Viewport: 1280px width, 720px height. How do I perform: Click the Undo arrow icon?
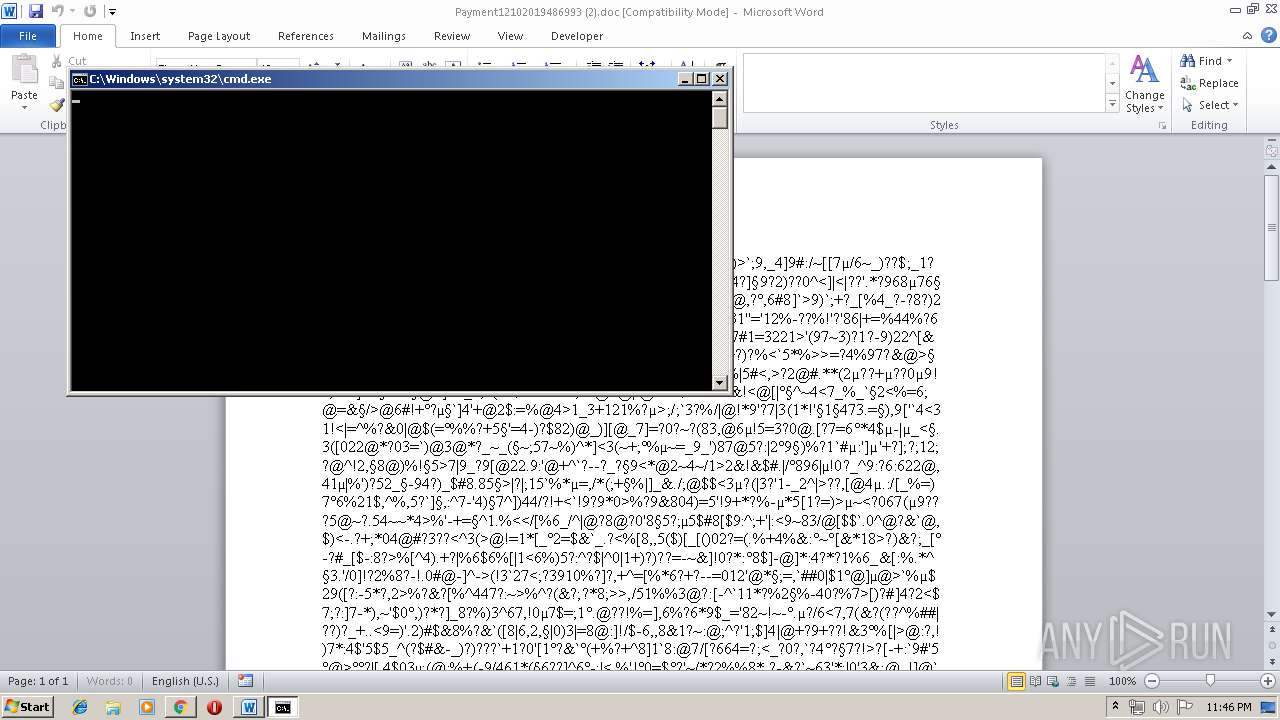(57, 11)
